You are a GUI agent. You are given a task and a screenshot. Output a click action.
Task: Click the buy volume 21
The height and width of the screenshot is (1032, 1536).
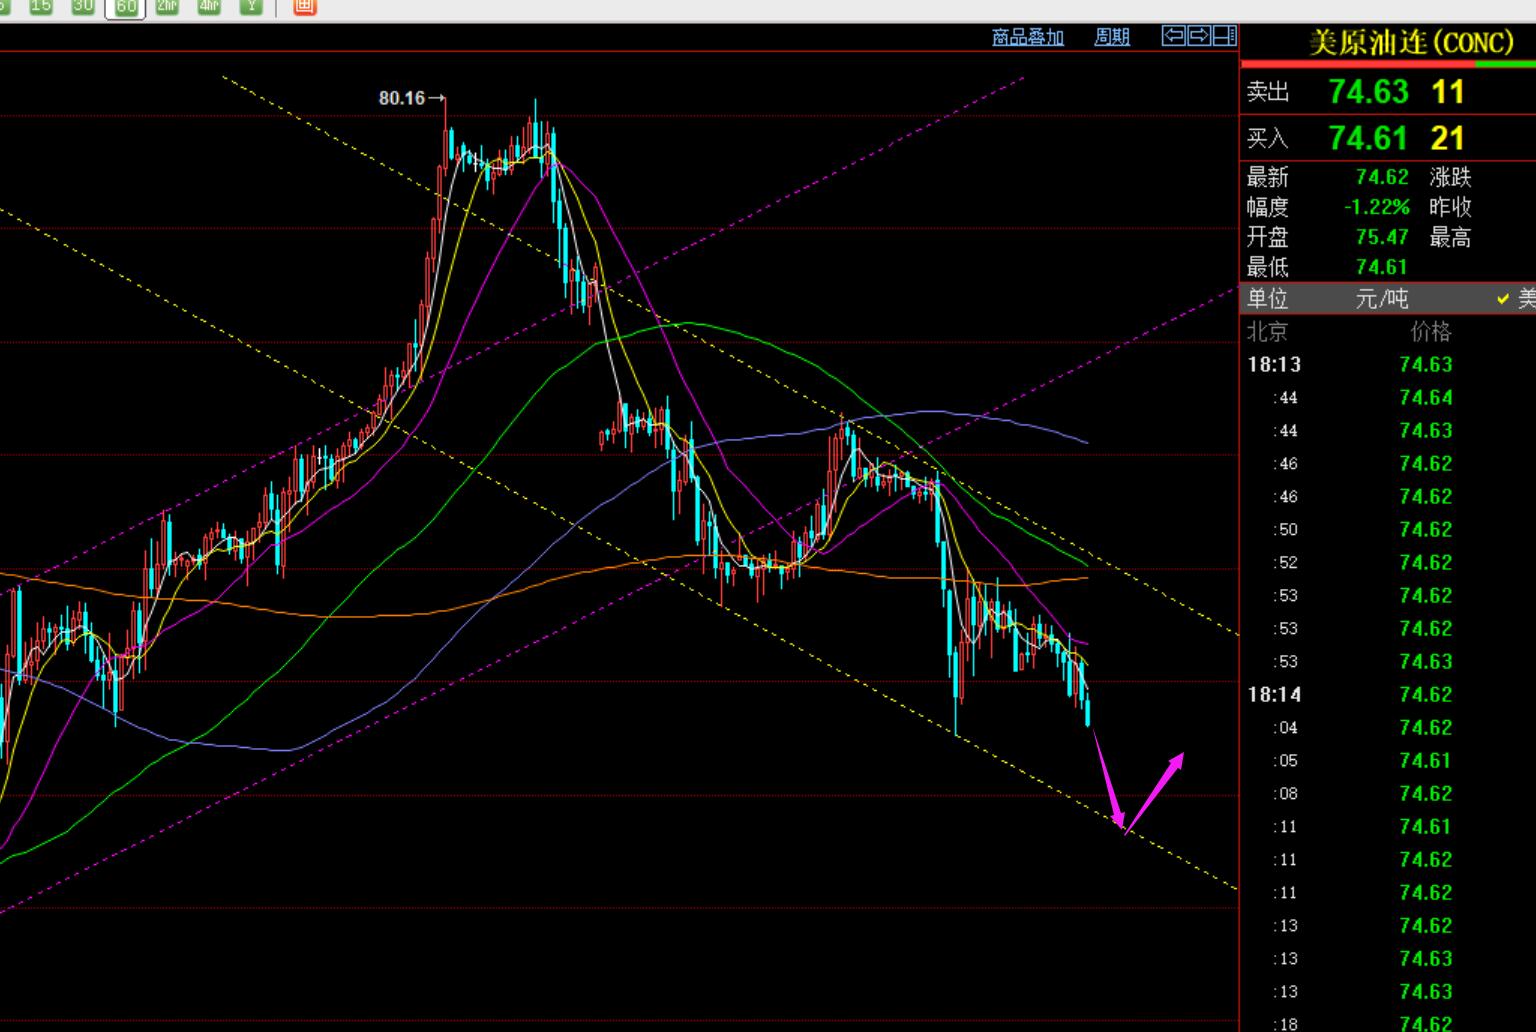(1448, 138)
